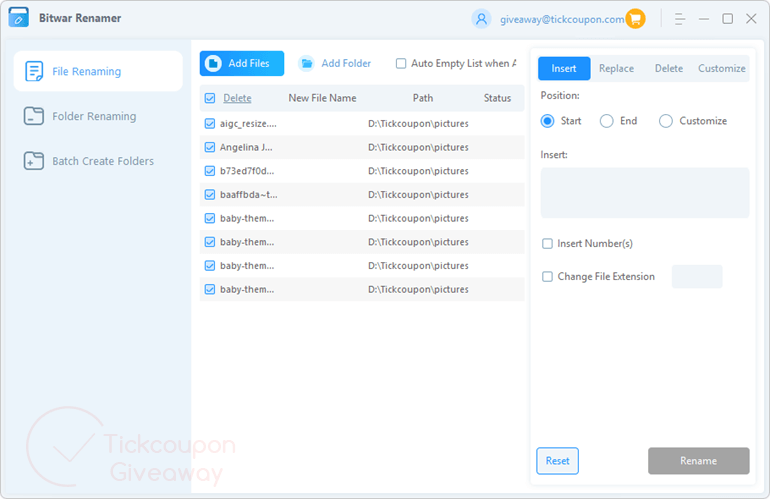Click the Bitwar Renamer app logo
The width and height of the screenshot is (770, 499).
pos(19,17)
